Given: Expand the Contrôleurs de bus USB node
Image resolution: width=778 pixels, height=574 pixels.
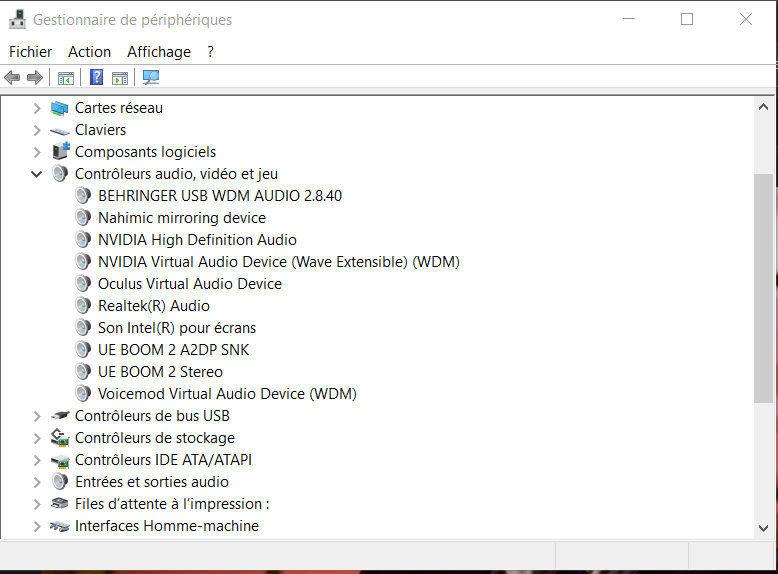Looking at the screenshot, I should point(37,416).
